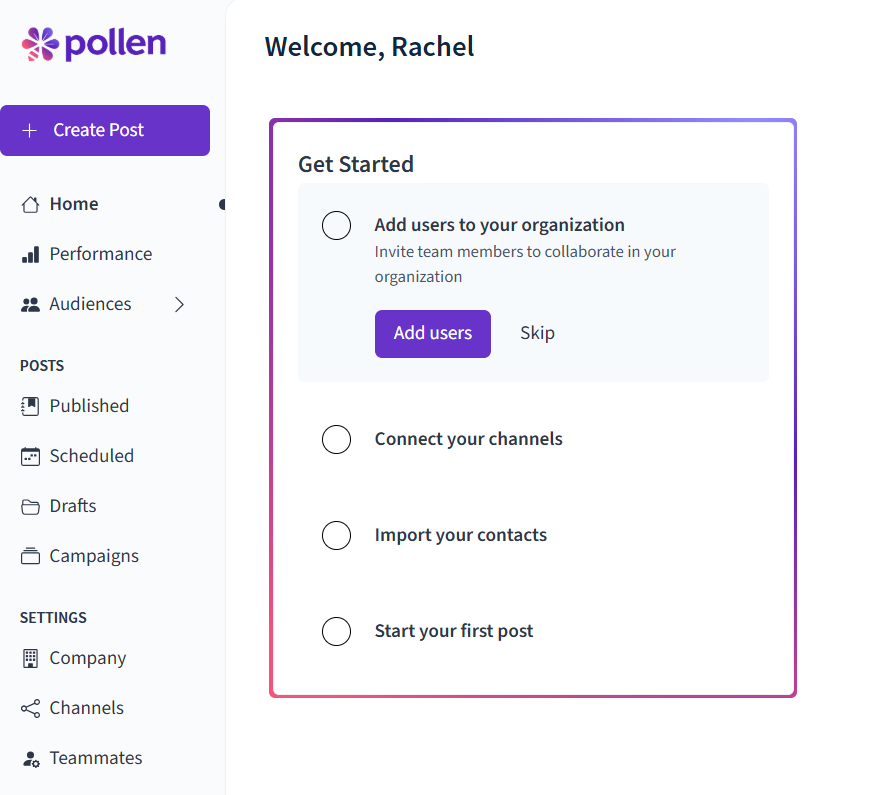Screen dimensions: 891x795
Task: Select the Drafts folder icon
Action: pos(28,505)
